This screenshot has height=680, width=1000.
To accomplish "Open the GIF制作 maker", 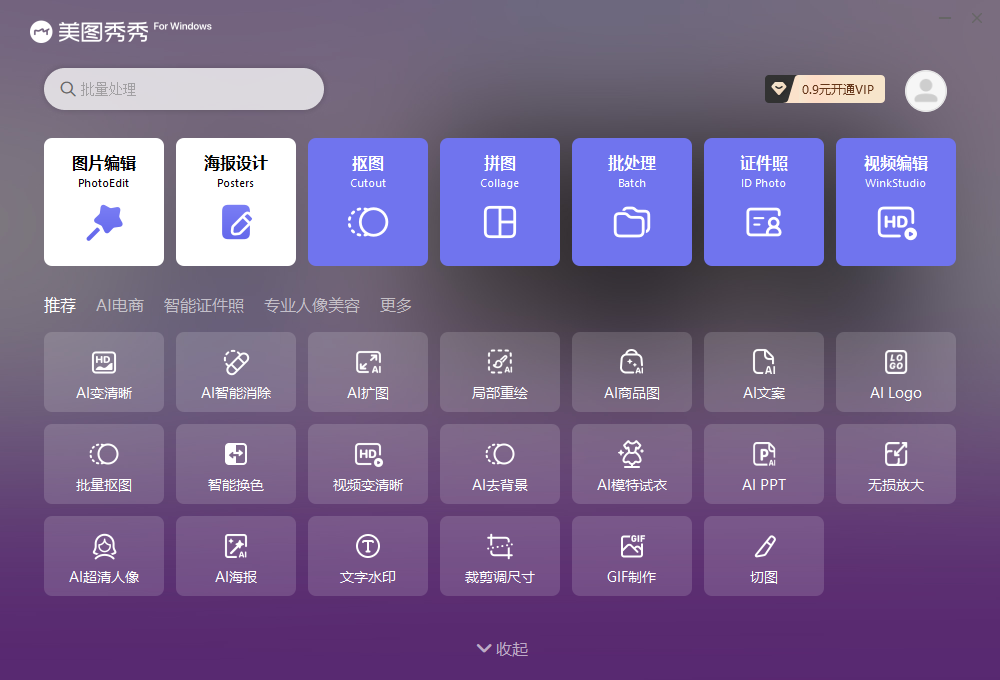I will tap(631, 555).
